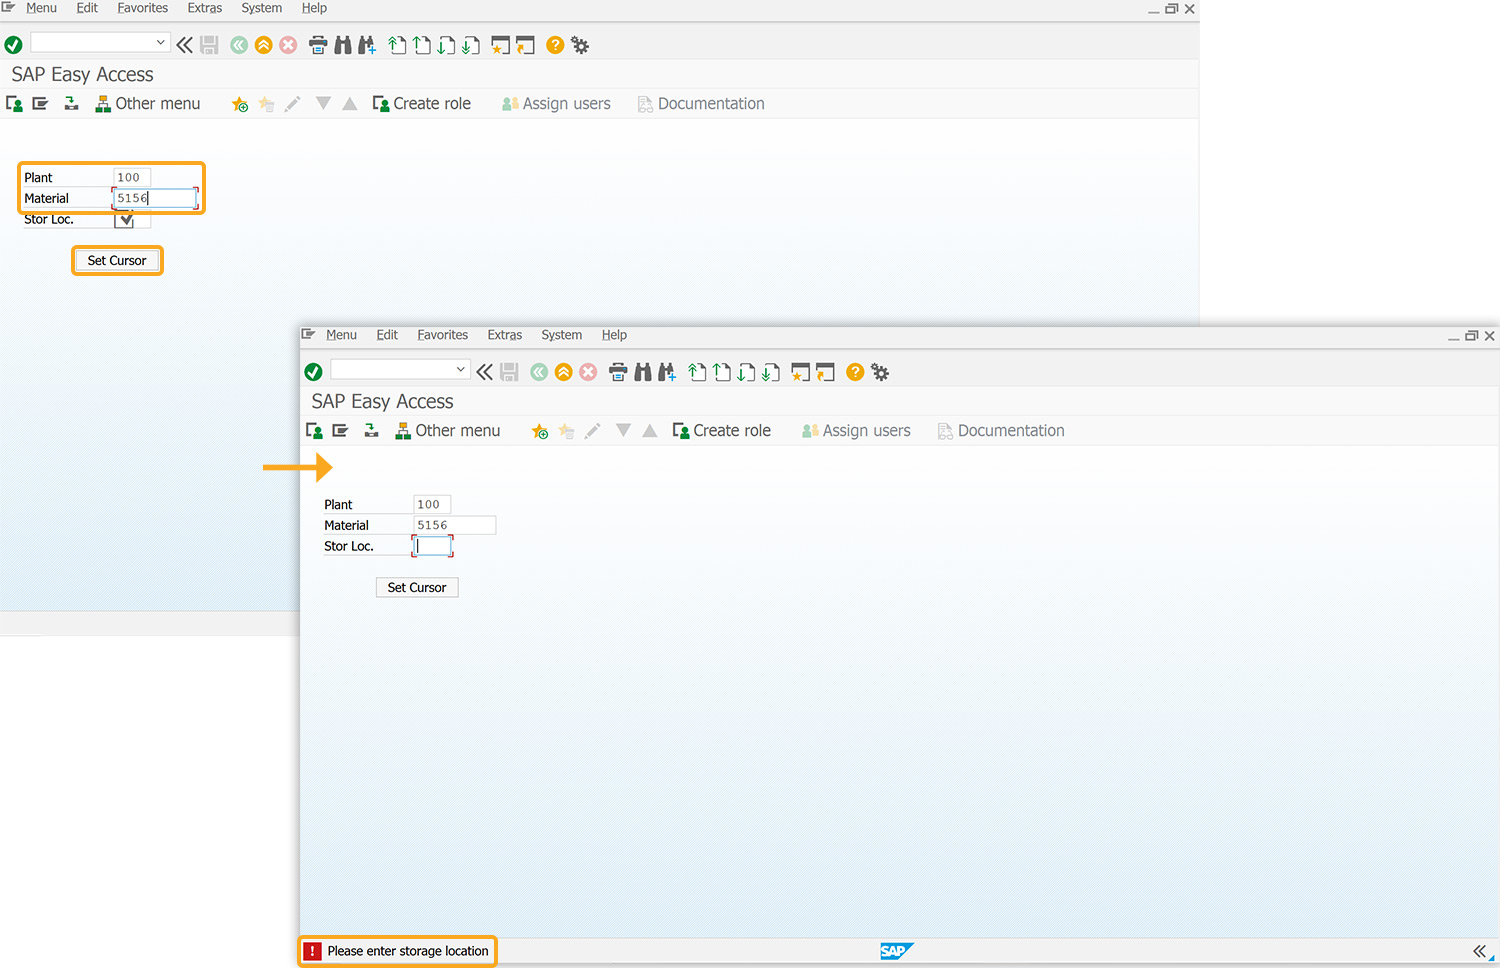This screenshot has width=1500, height=968.
Task: Focus the Plant field in front window
Action: click(432, 505)
